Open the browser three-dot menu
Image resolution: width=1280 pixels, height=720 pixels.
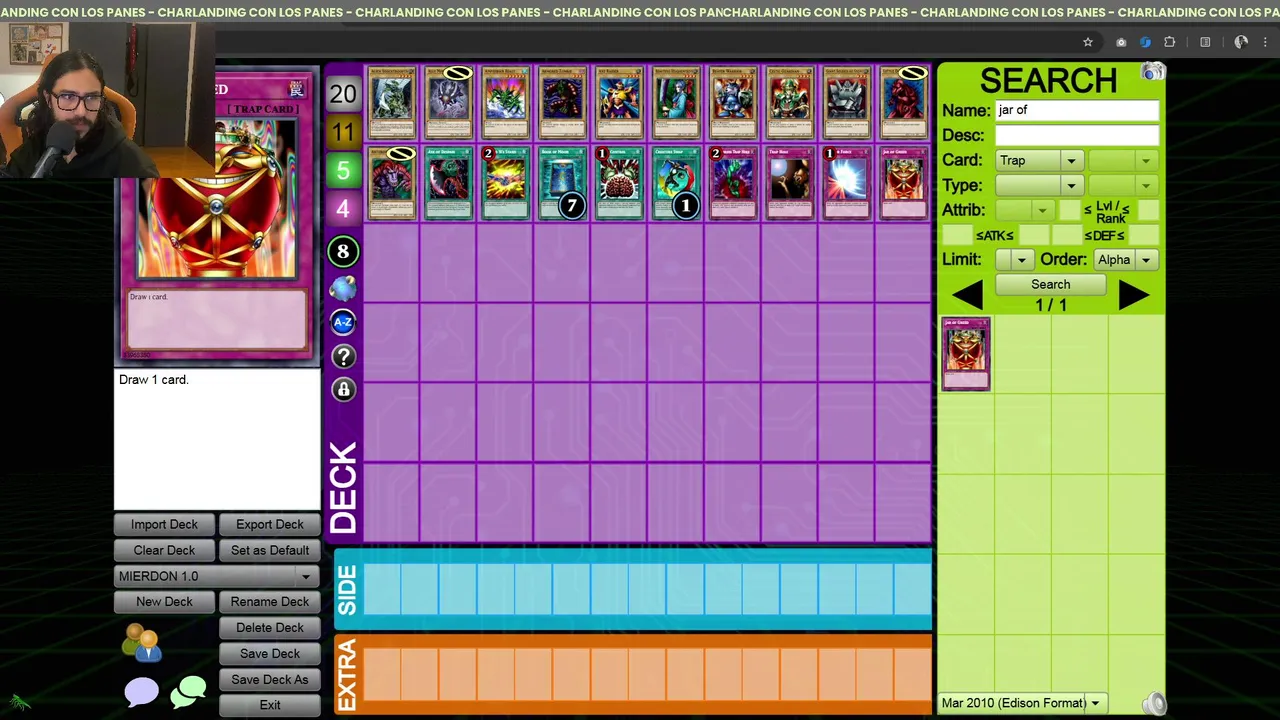[1265, 42]
